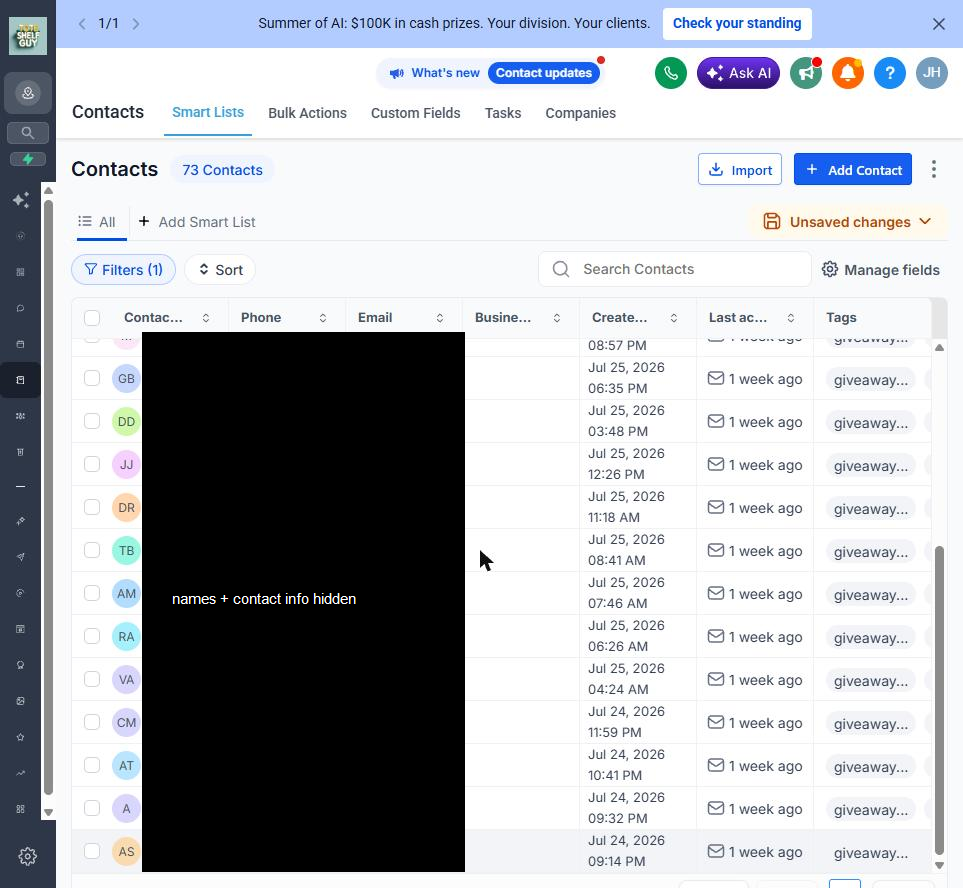Viewport: 963px width, 888px height.
Task: Click the sidebar scrollbar down arrow
Action: point(49,812)
